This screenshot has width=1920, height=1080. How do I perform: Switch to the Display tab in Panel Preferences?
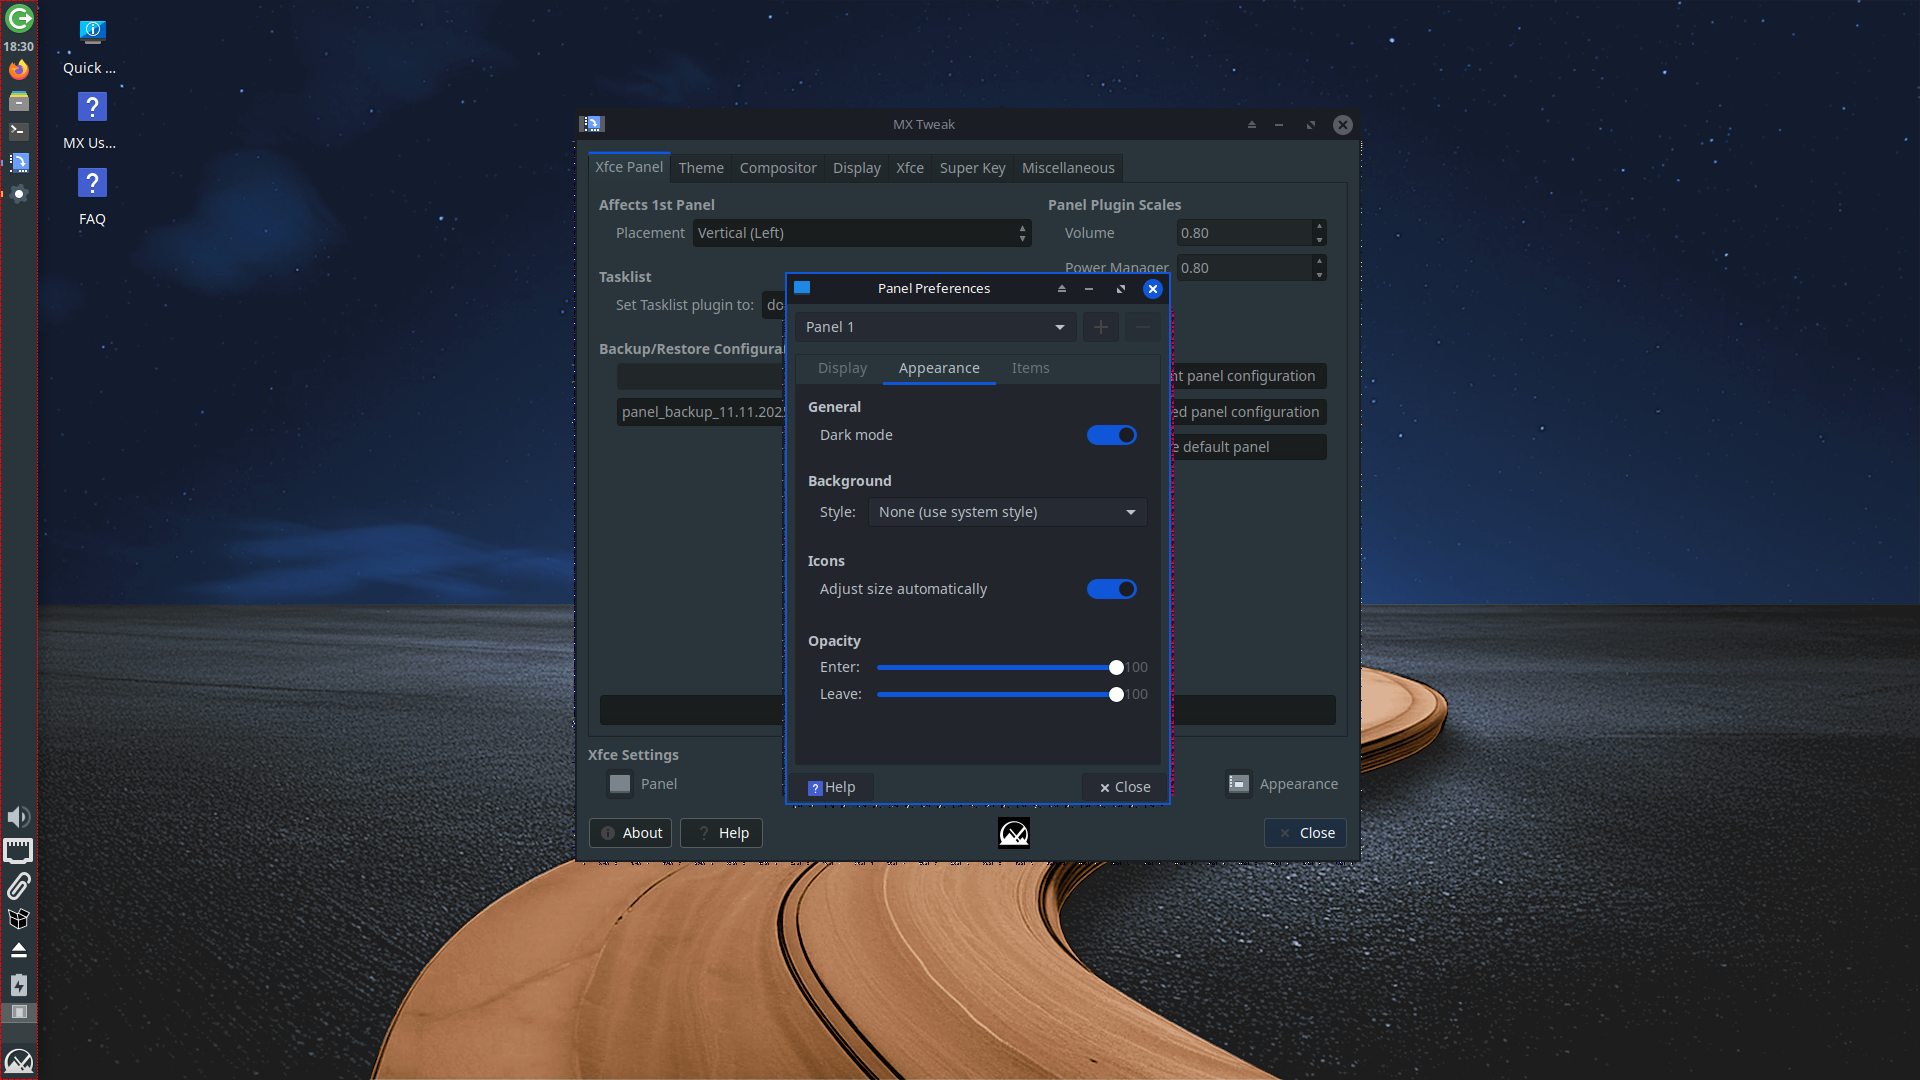[x=842, y=368]
